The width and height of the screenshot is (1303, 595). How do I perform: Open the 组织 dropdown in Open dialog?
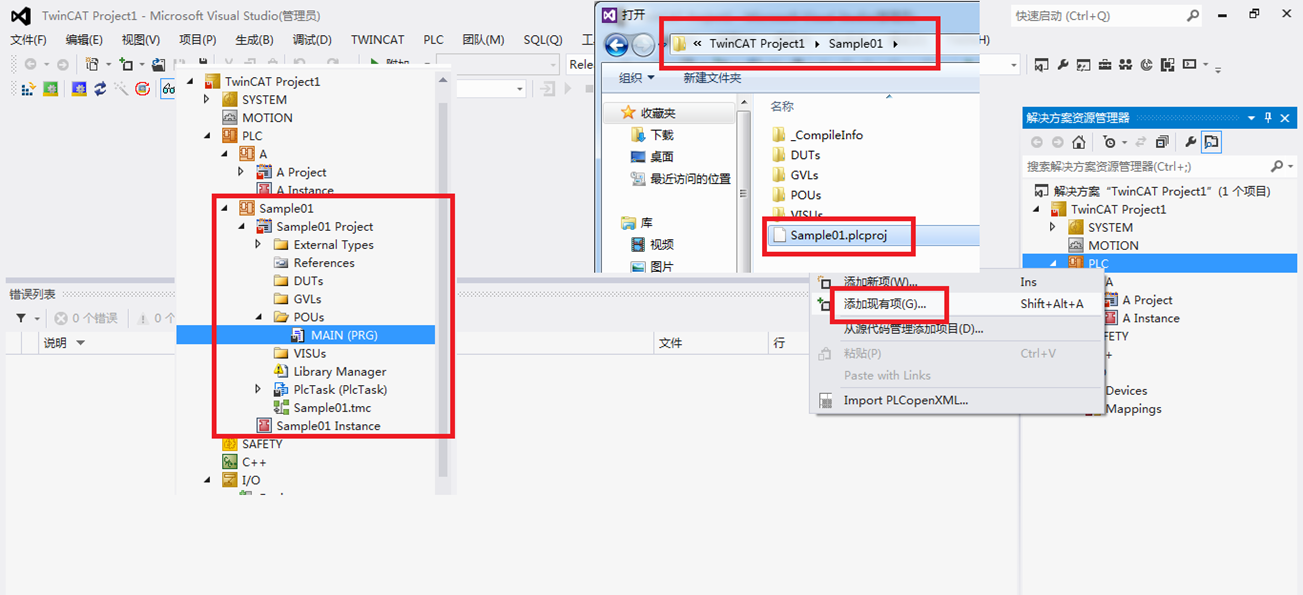(x=637, y=78)
